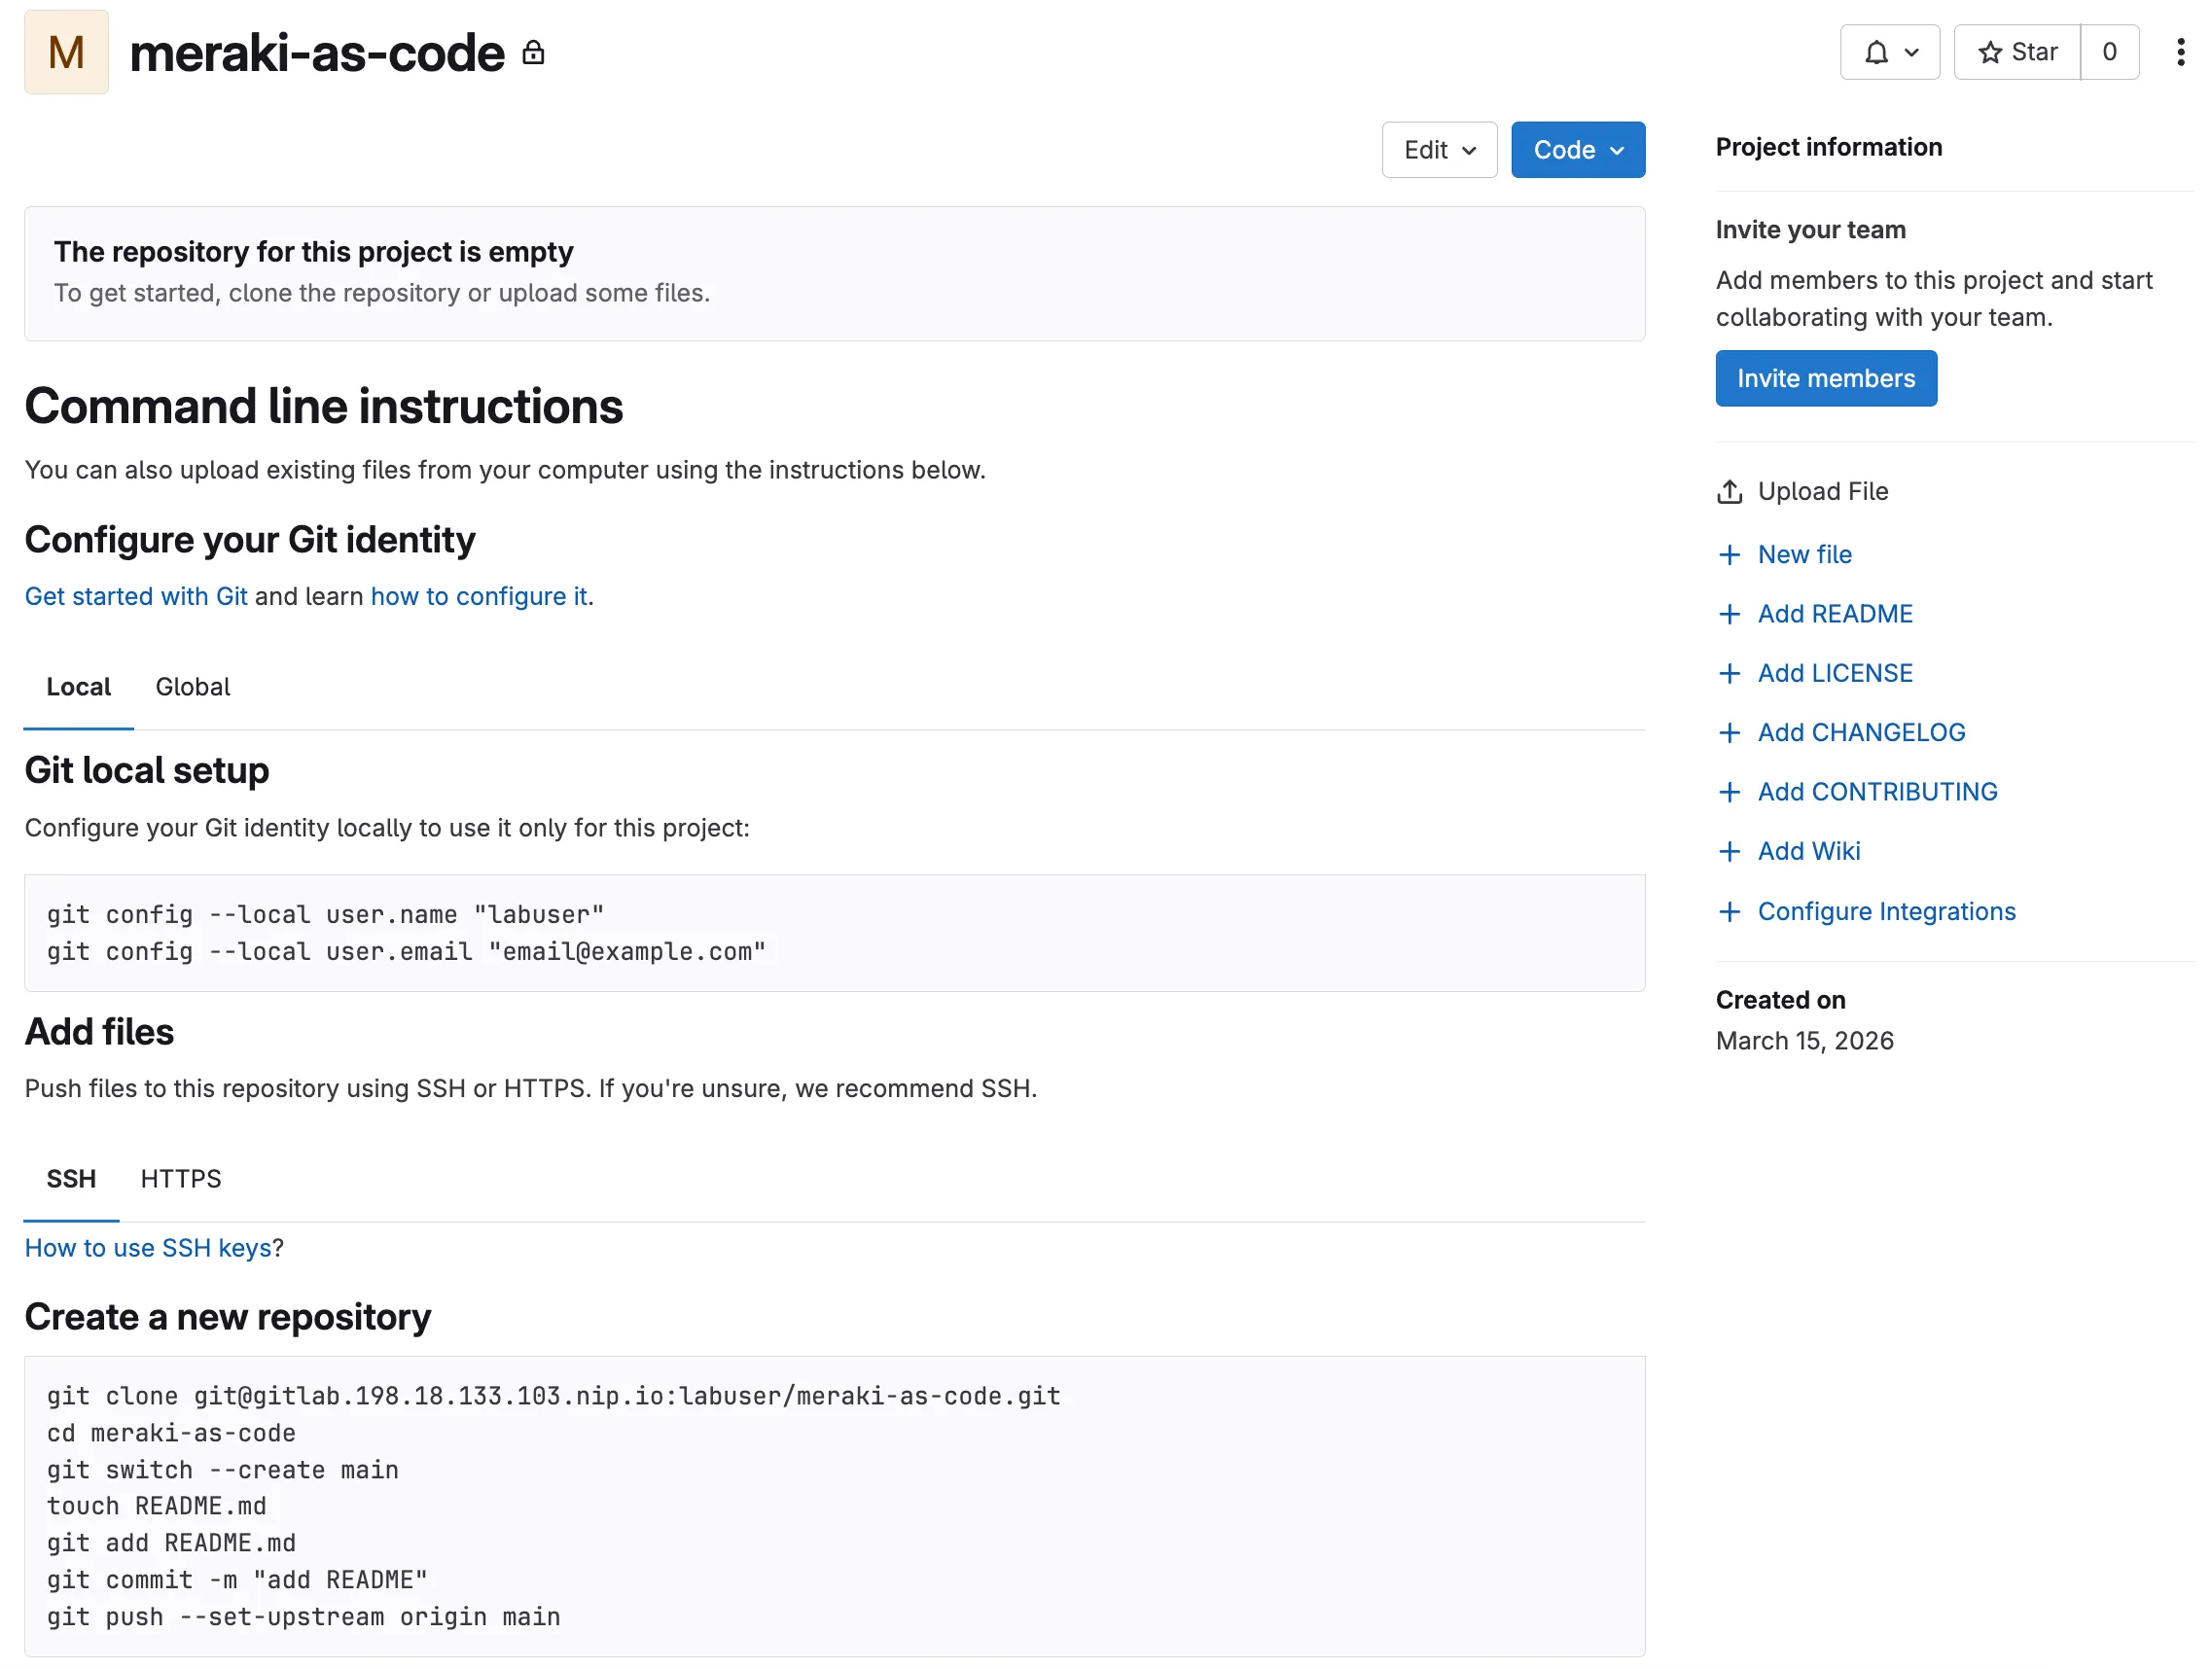Click Configure Integrations link
Image resolution: width=2212 pixels, height=1669 pixels.
(x=1886, y=912)
